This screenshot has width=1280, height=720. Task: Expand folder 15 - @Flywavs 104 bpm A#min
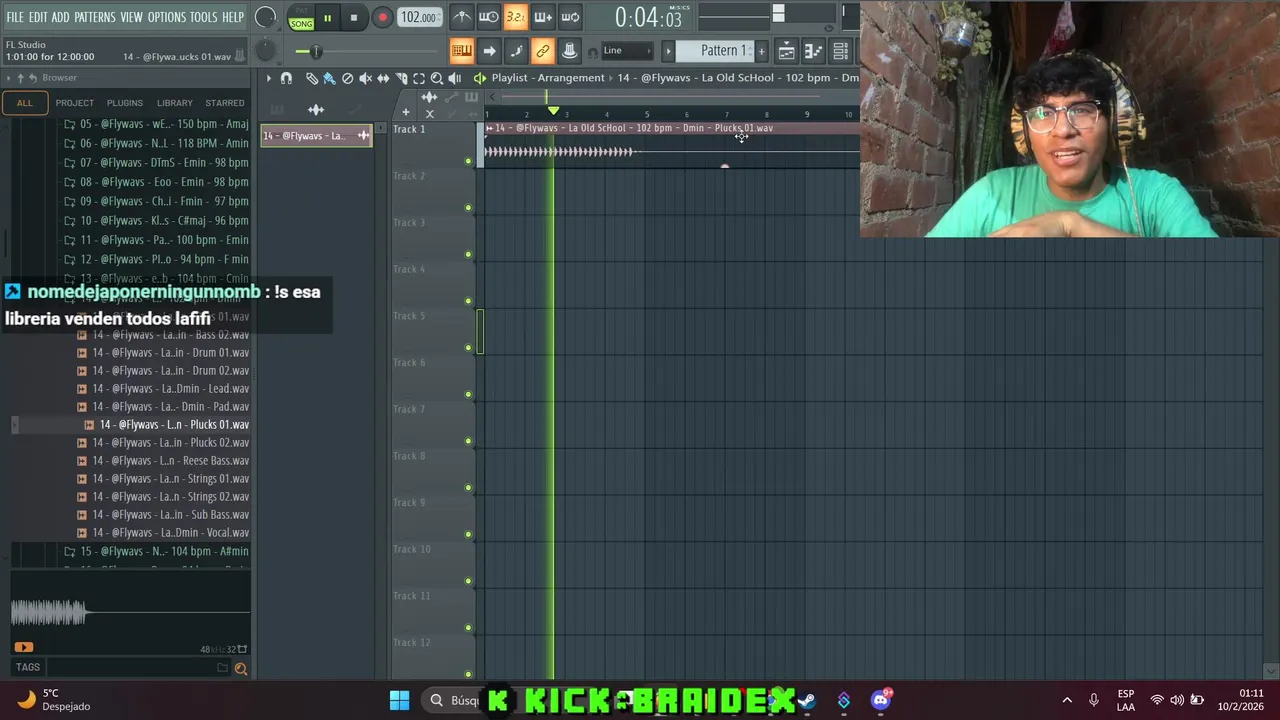point(156,551)
